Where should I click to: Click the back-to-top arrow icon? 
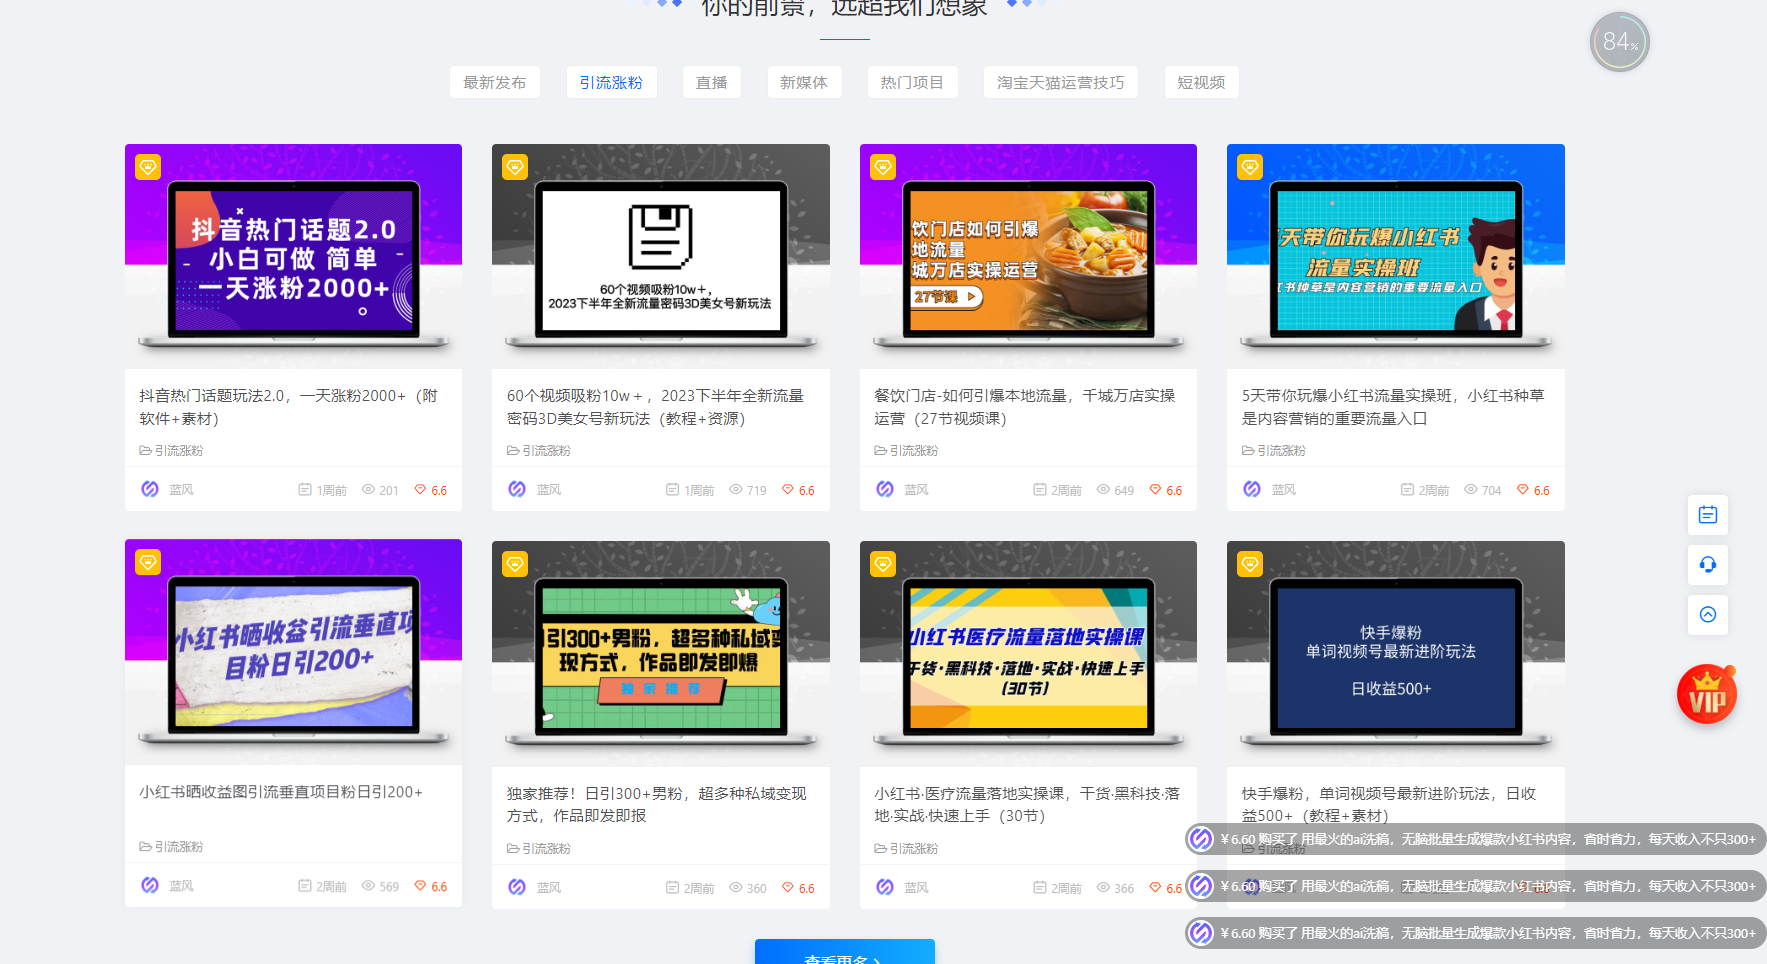pyautogui.click(x=1708, y=614)
